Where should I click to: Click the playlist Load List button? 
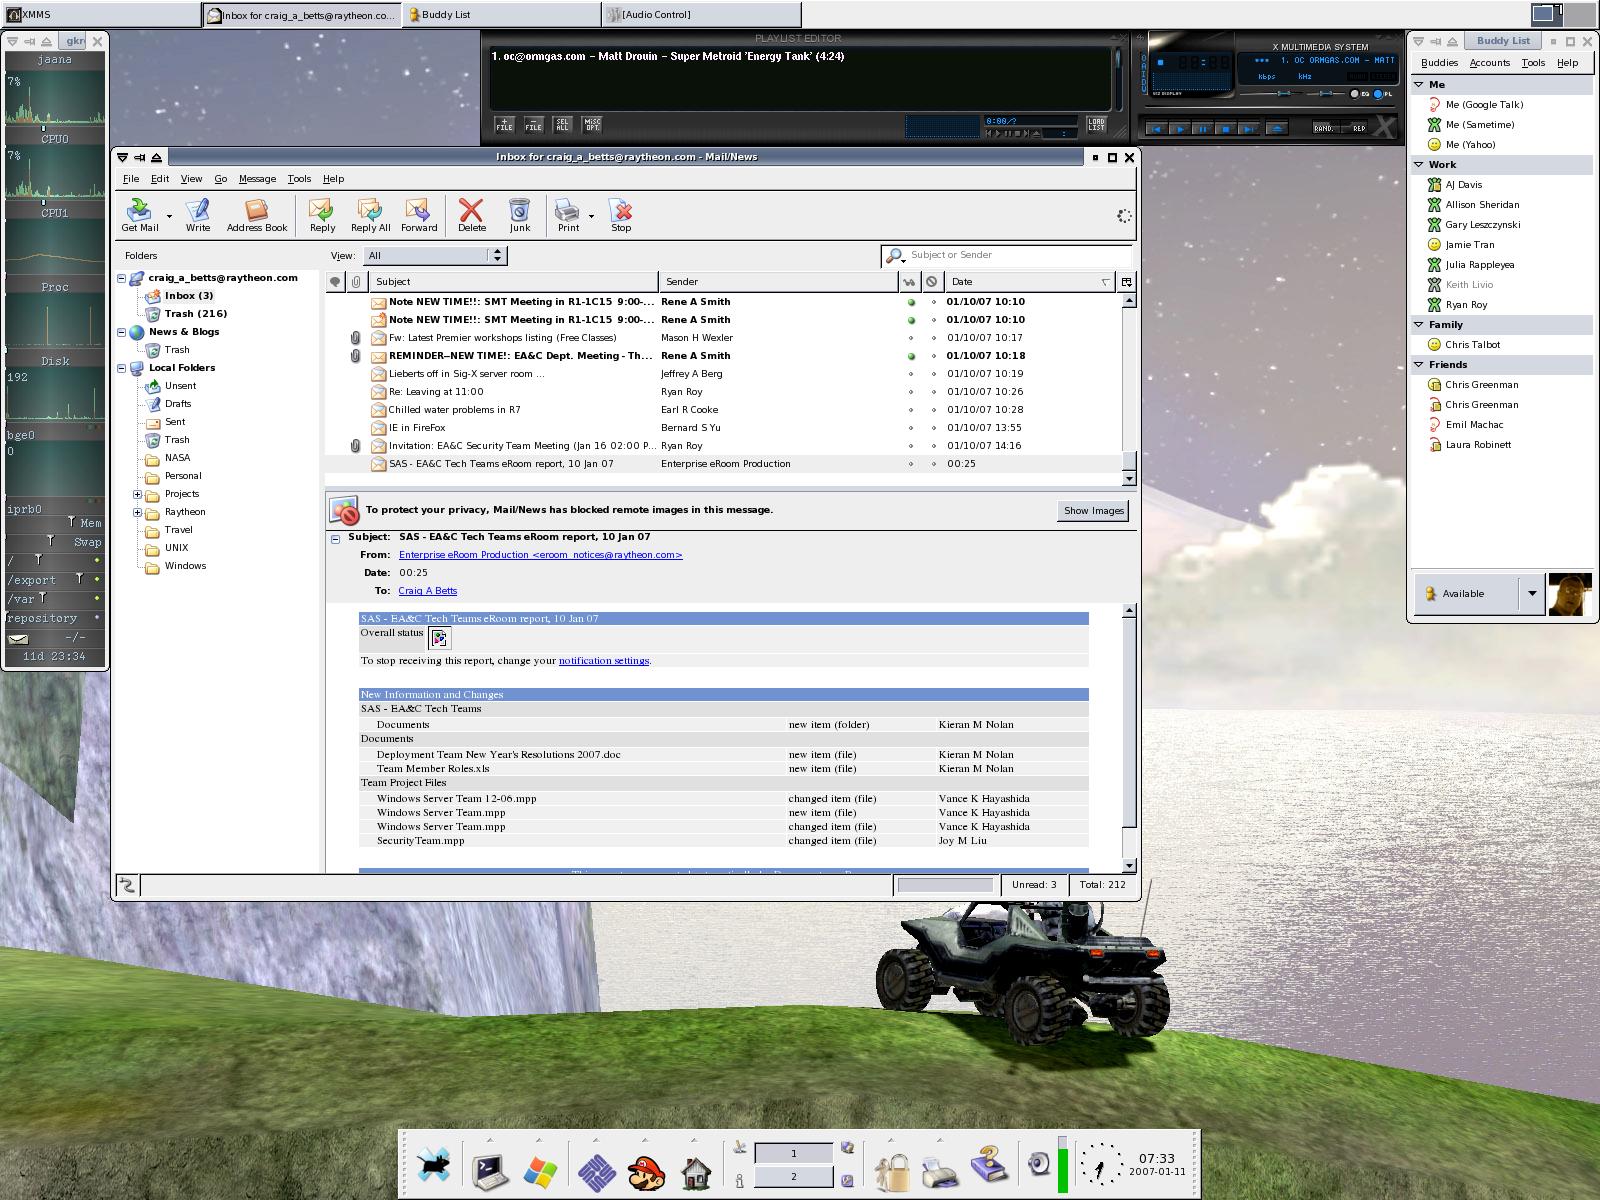(1096, 125)
